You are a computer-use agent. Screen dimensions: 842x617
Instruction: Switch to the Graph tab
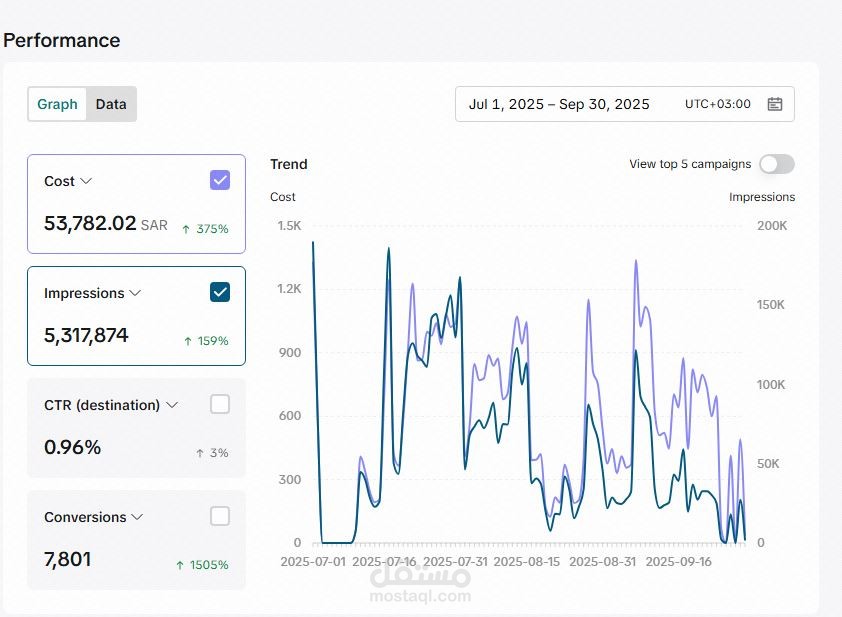click(57, 104)
